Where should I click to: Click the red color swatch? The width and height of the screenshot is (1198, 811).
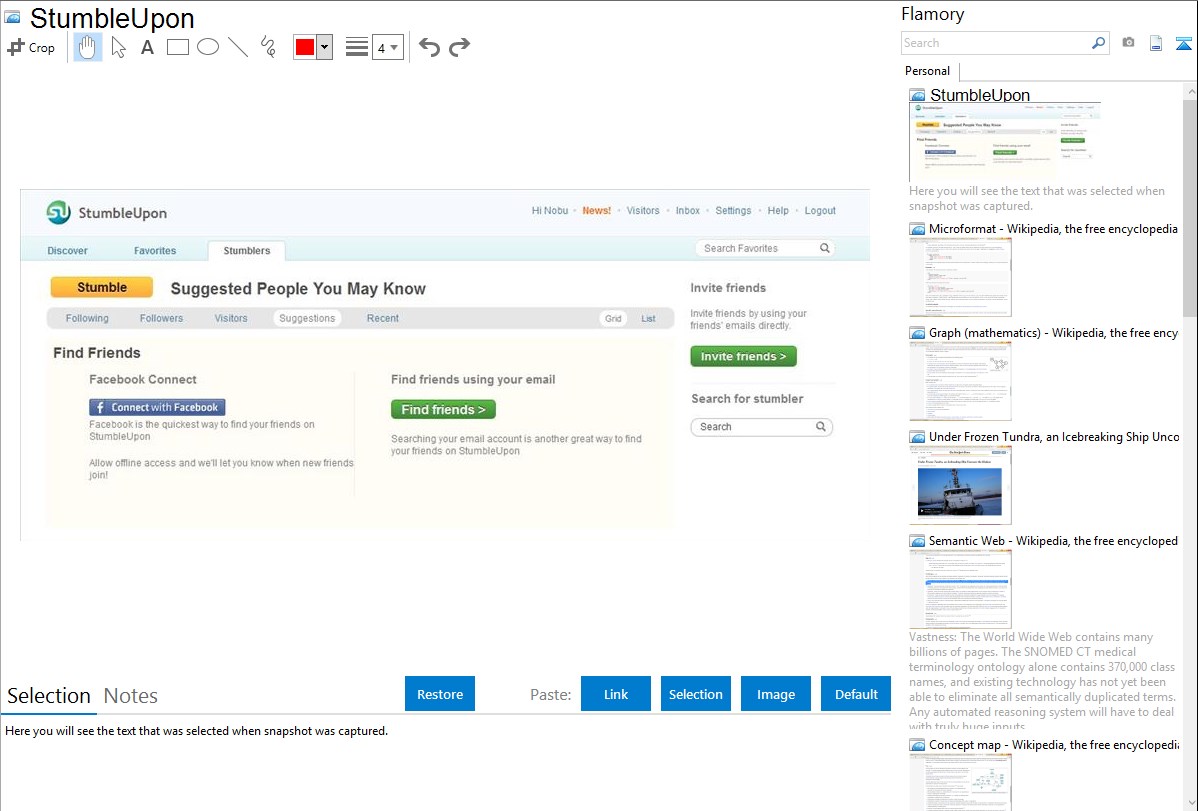[x=305, y=47]
